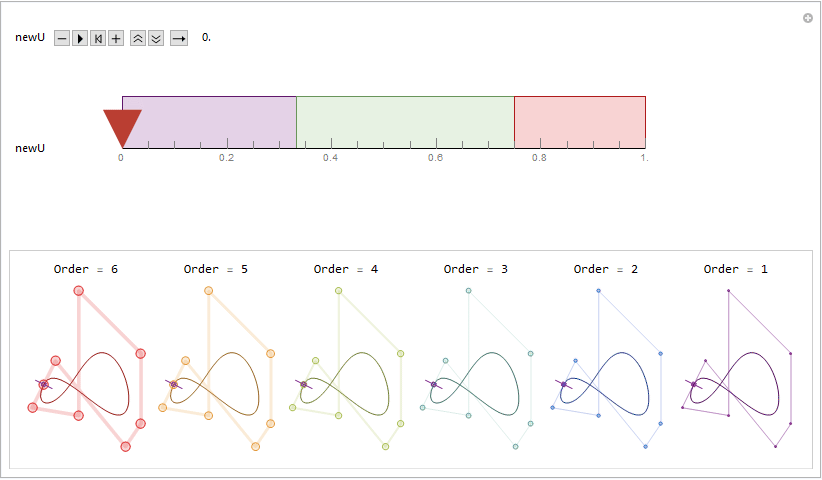This screenshot has height=480, width=822.
Task: Click the purple knot span region
Action: click(209, 122)
